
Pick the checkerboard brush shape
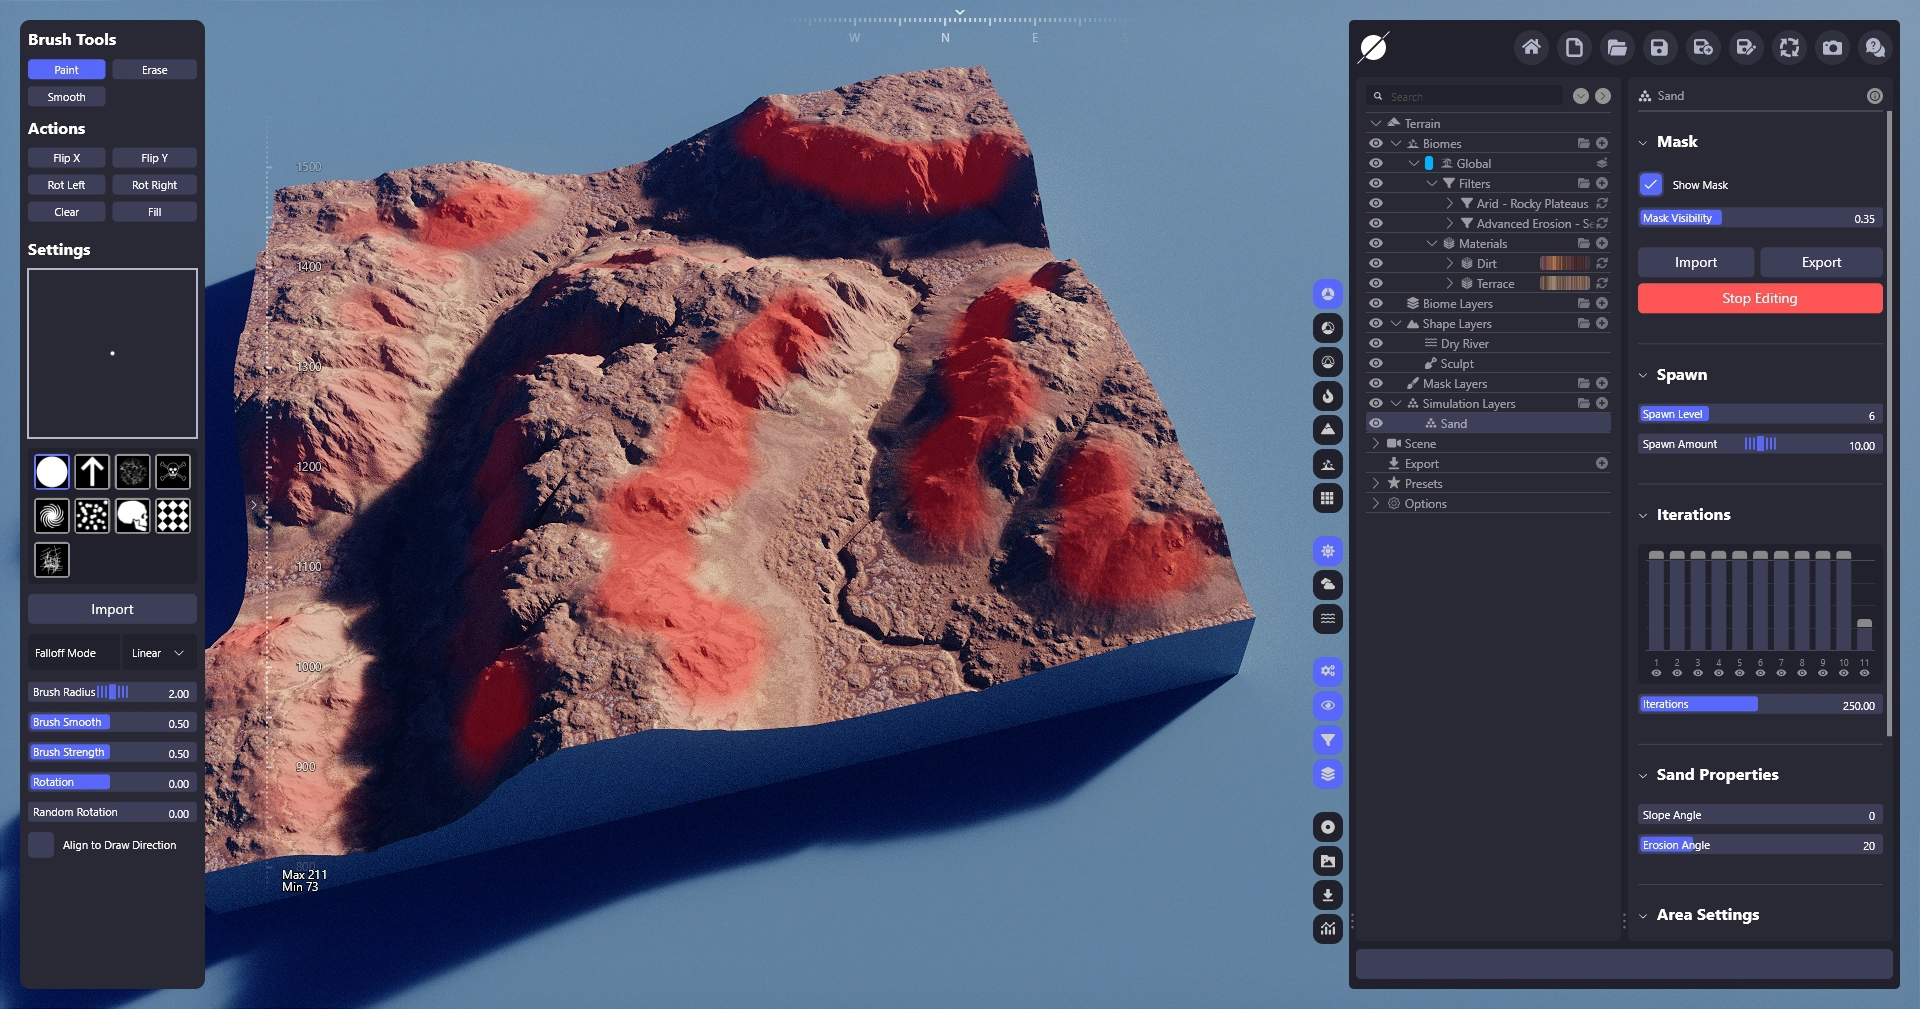173,516
